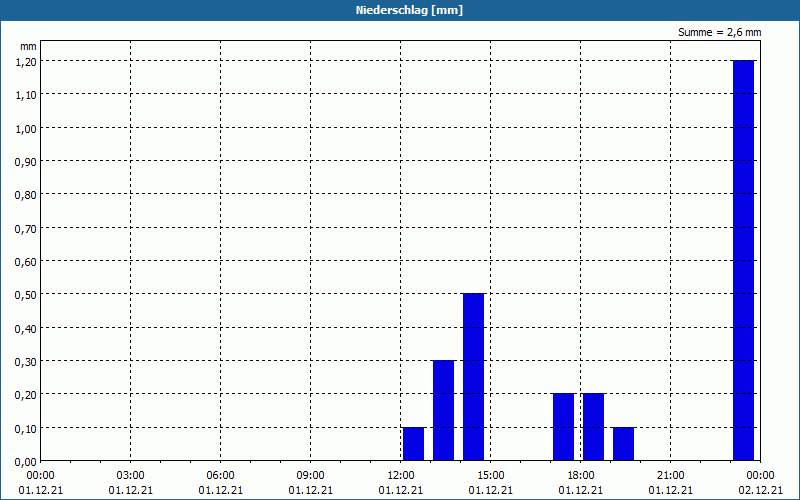Click the '18:00' x-axis time label

tap(581, 476)
